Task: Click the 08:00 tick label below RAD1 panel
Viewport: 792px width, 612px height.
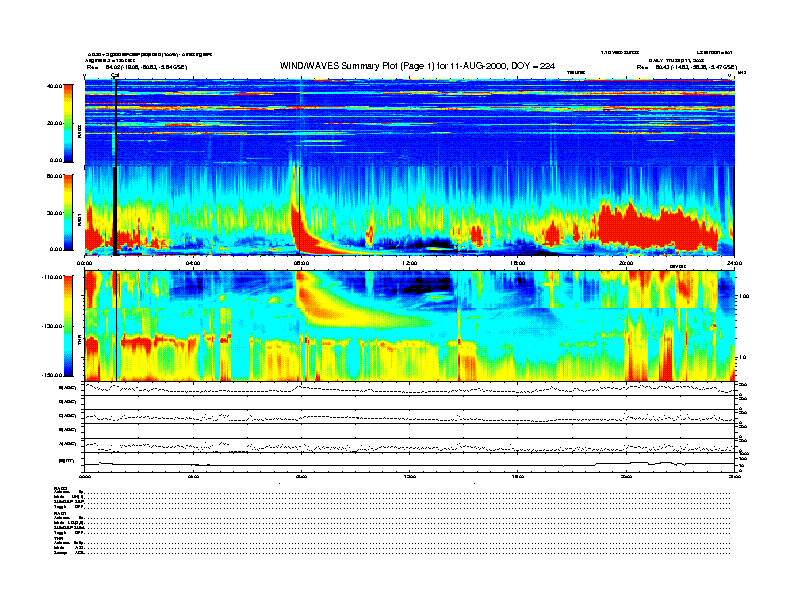Action: point(301,263)
